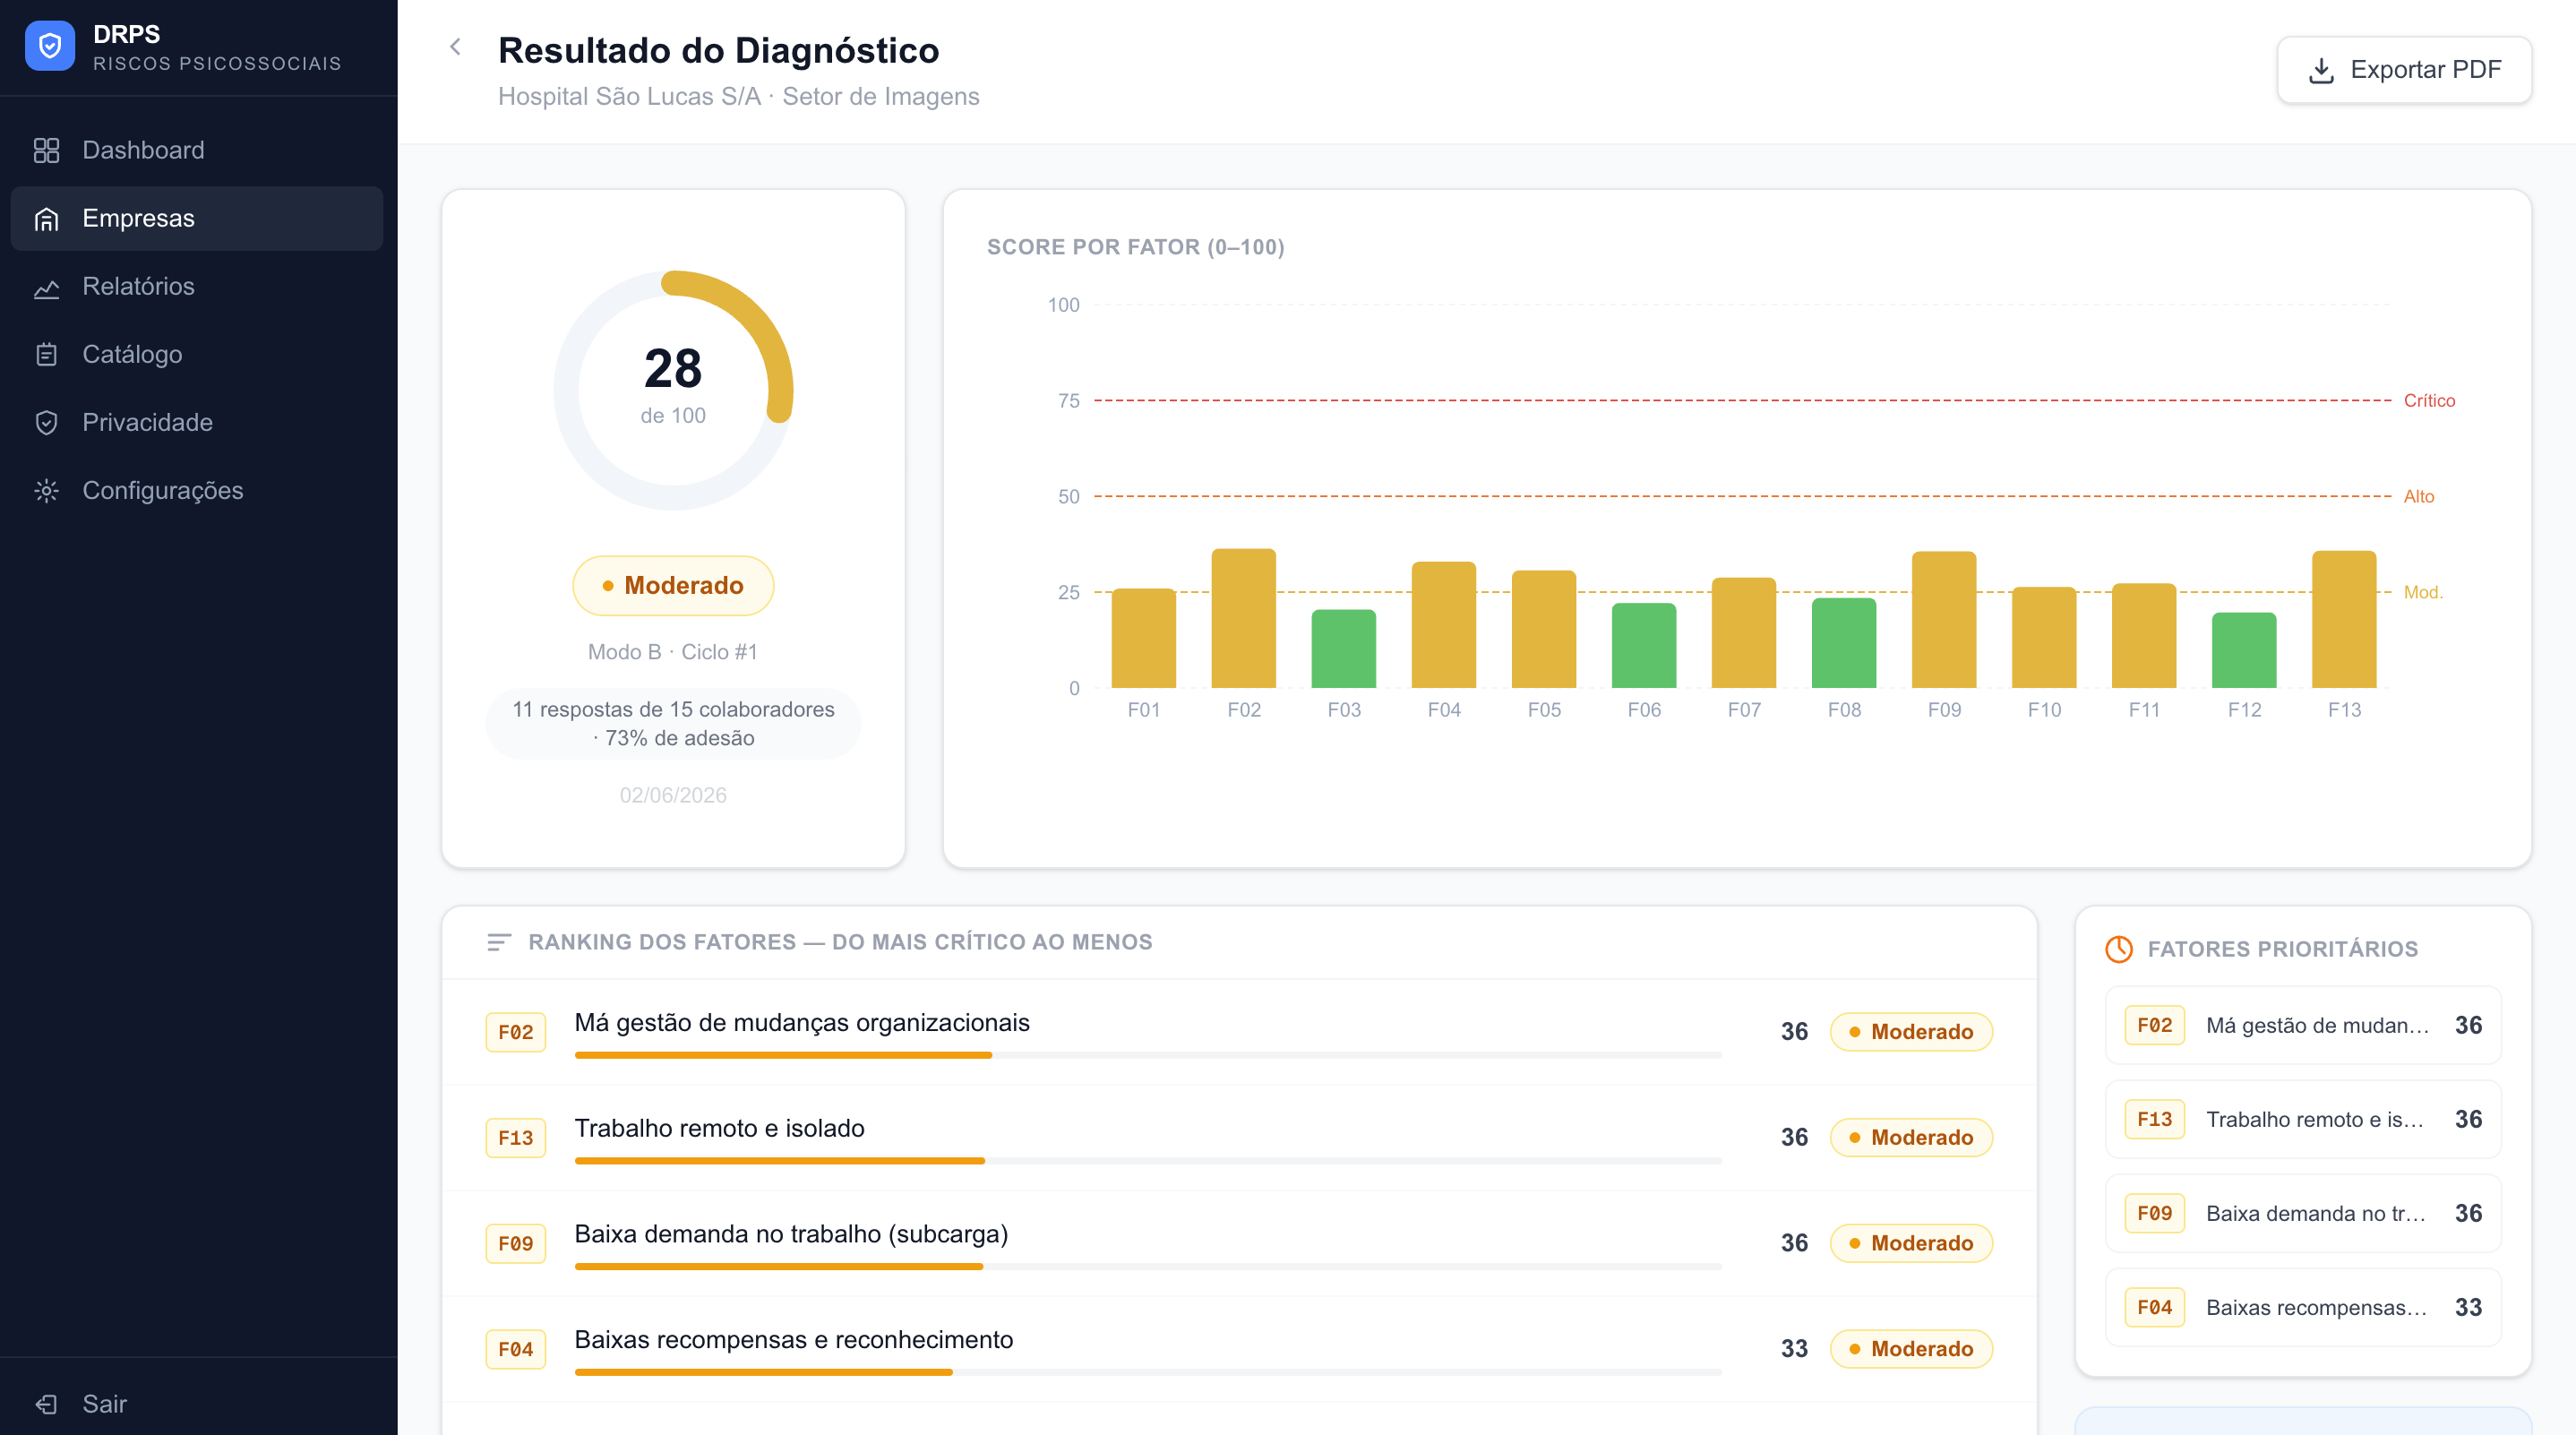
Task: Click the green F12 bar in the chart
Action: [2244, 650]
